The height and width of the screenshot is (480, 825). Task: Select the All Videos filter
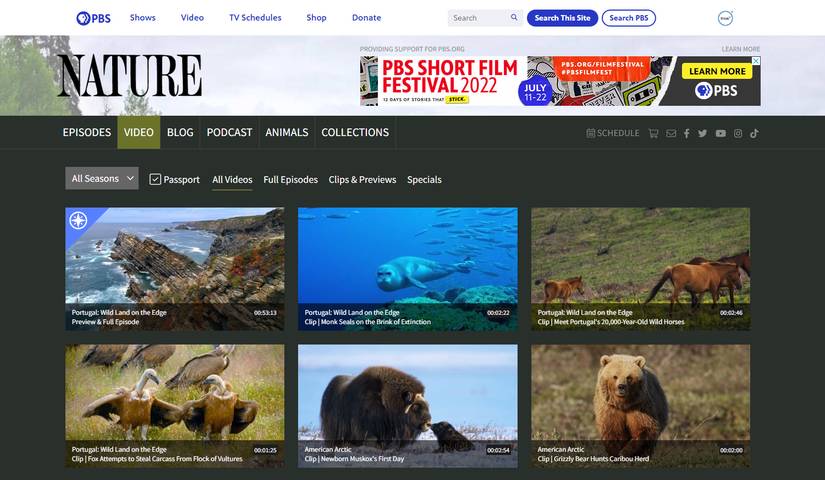pyautogui.click(x=232, y=179)
